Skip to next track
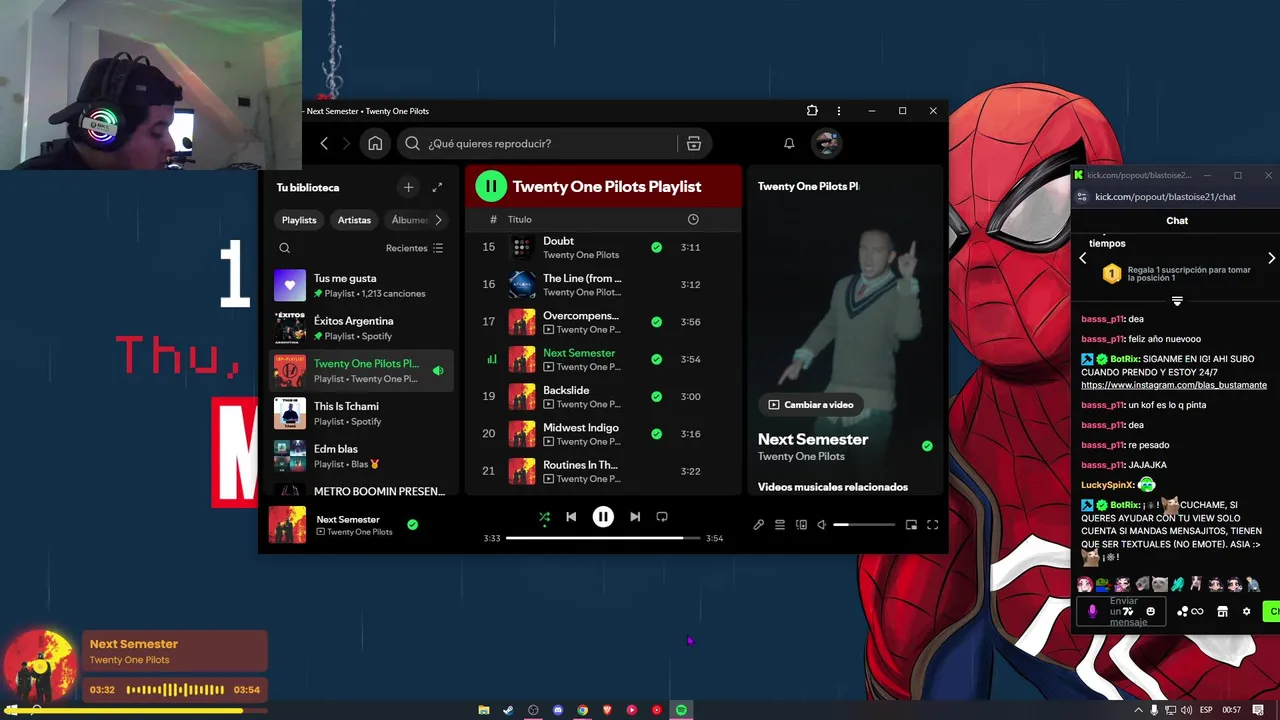 pyautogui.click(x=635, y=517)
